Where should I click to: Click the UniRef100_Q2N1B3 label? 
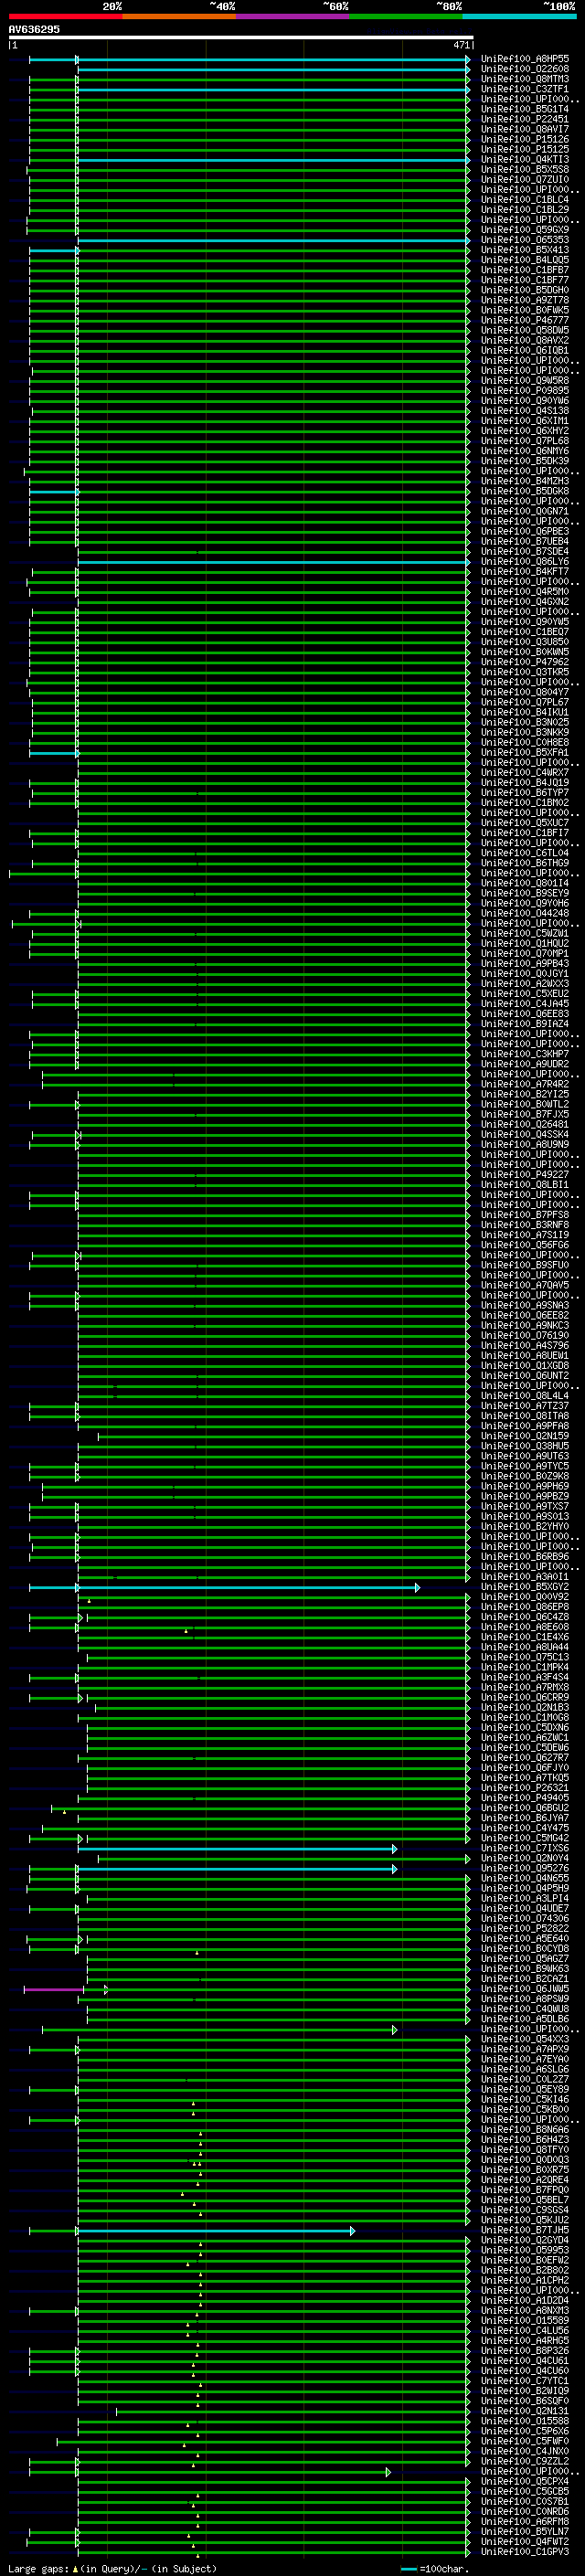525,1708
